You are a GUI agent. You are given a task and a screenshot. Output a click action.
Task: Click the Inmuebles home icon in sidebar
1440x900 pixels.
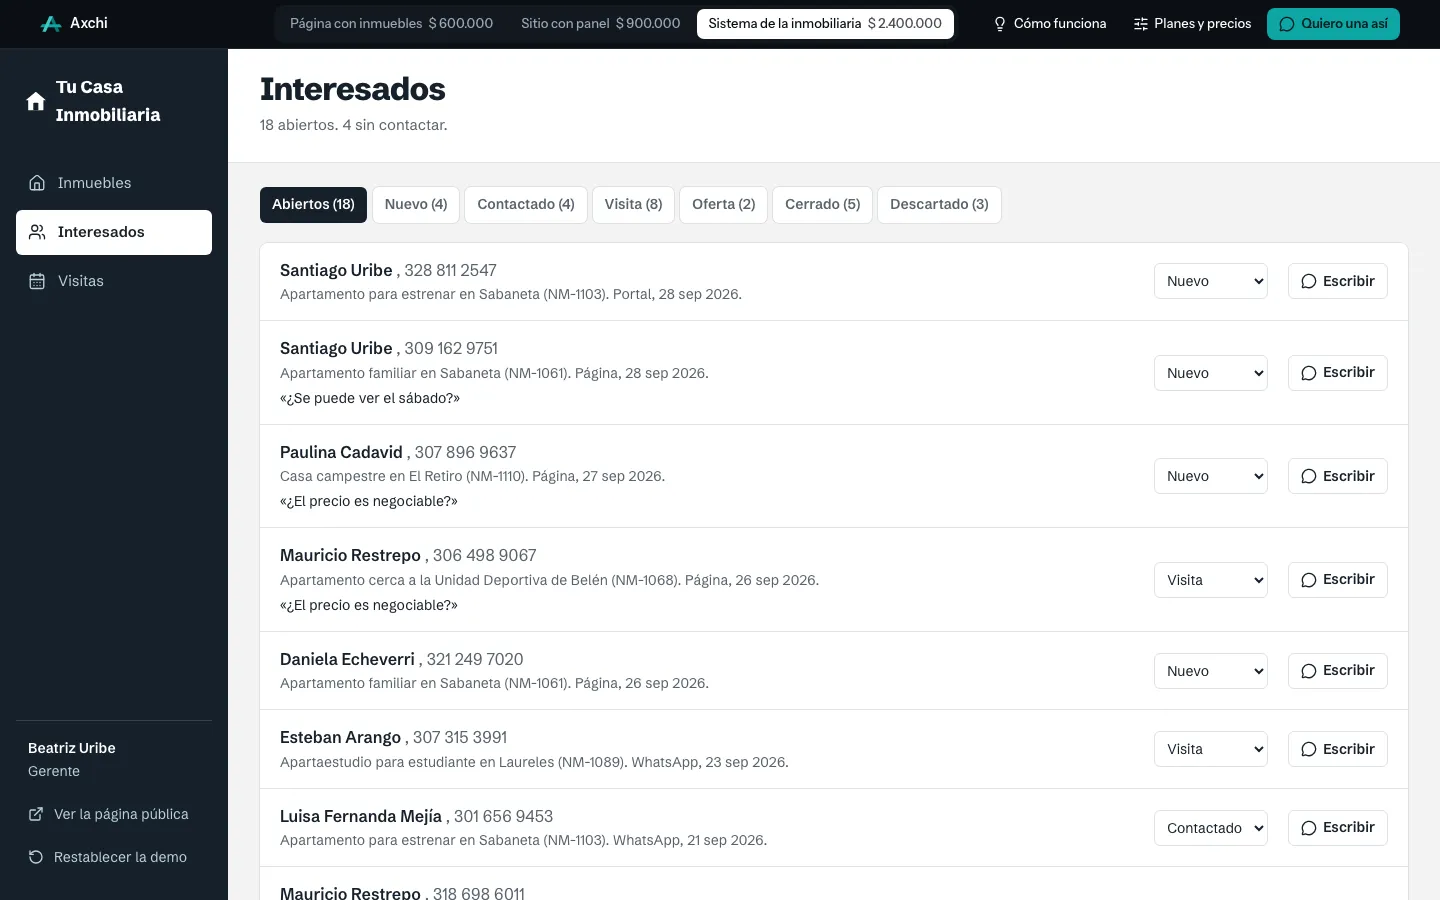[x=37, y=183]
